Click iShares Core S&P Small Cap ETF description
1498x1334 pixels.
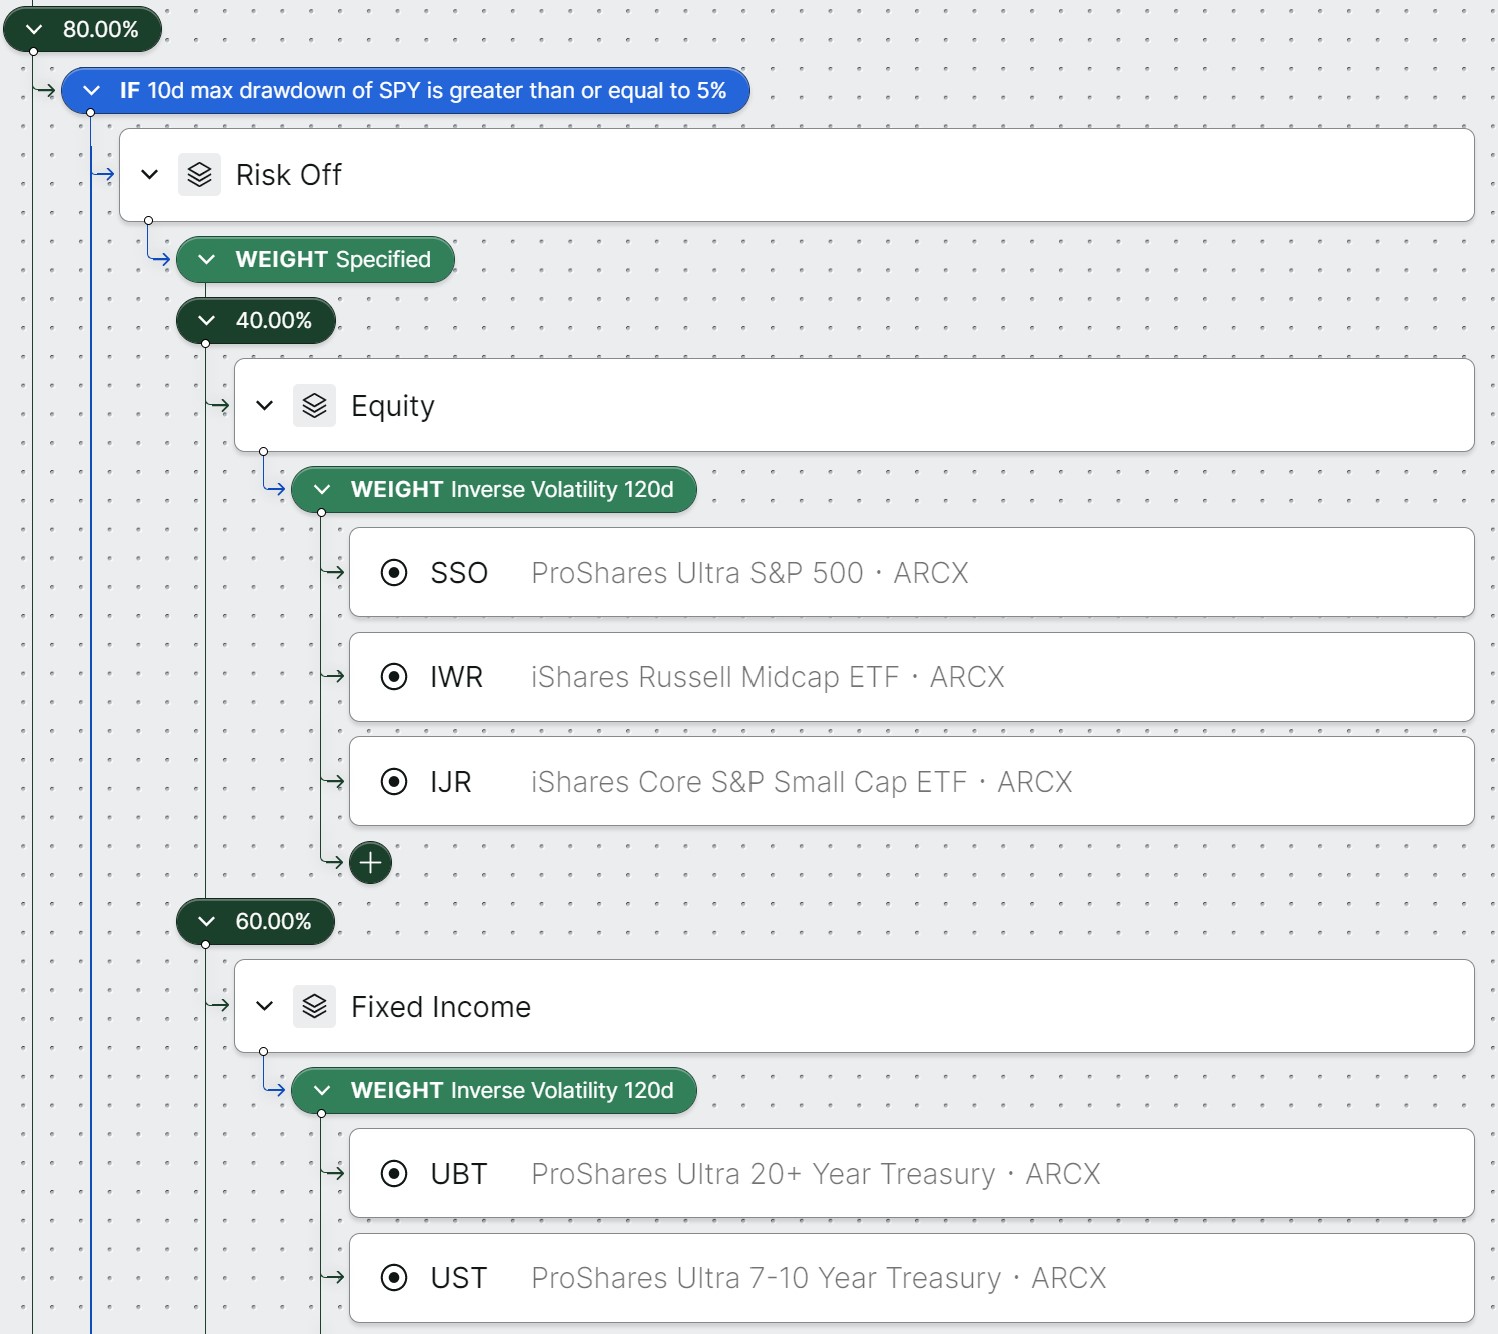[x=802, y=782]
